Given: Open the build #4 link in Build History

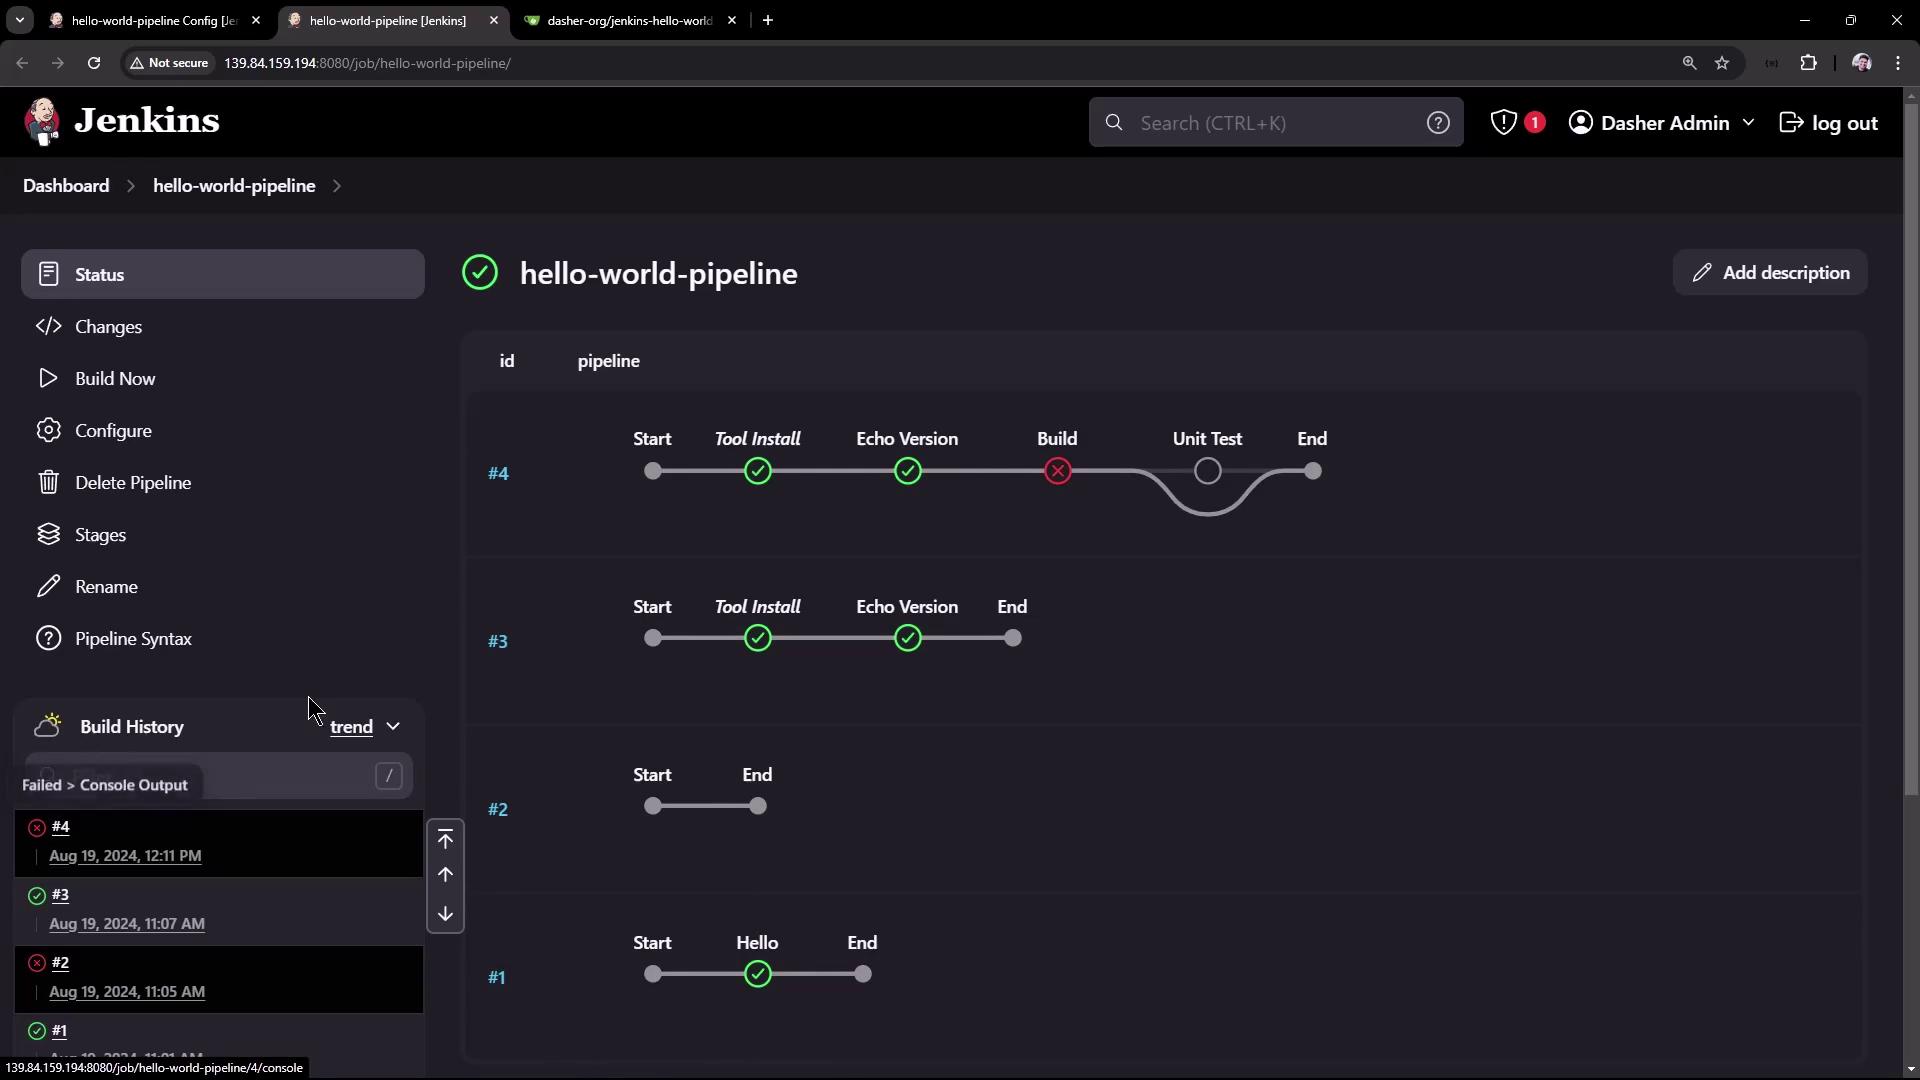Looking at the screenshot, I should click(x=60, y=827).
